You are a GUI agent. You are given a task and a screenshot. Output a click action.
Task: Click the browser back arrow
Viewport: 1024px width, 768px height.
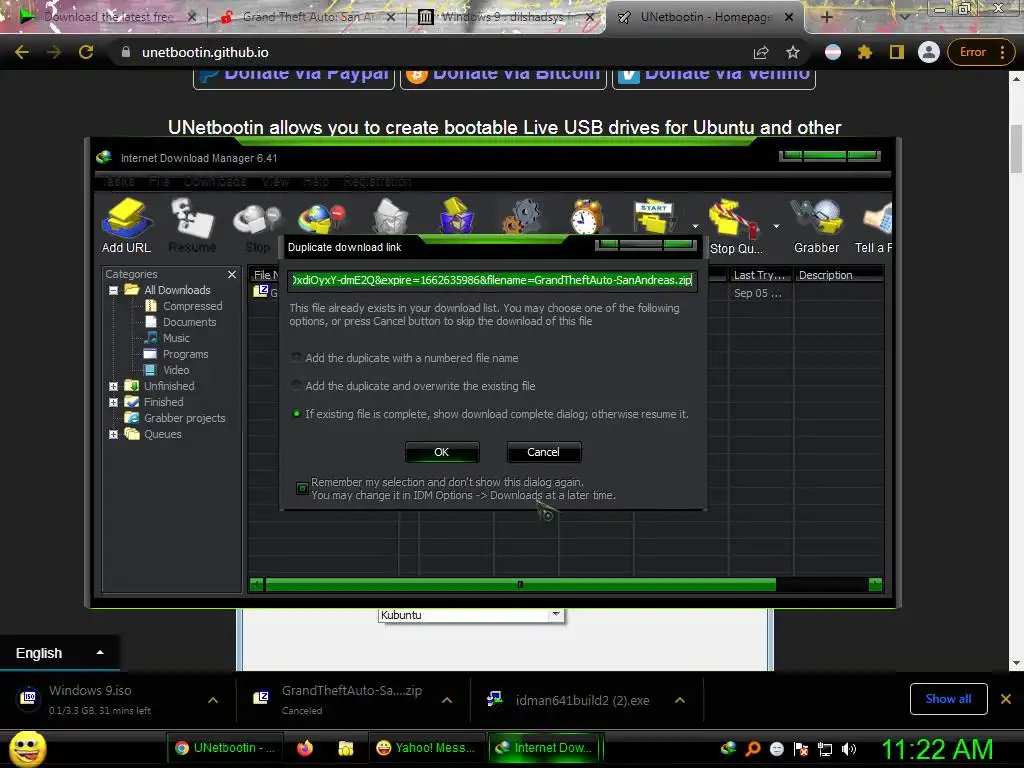click(x=22, y=52)
